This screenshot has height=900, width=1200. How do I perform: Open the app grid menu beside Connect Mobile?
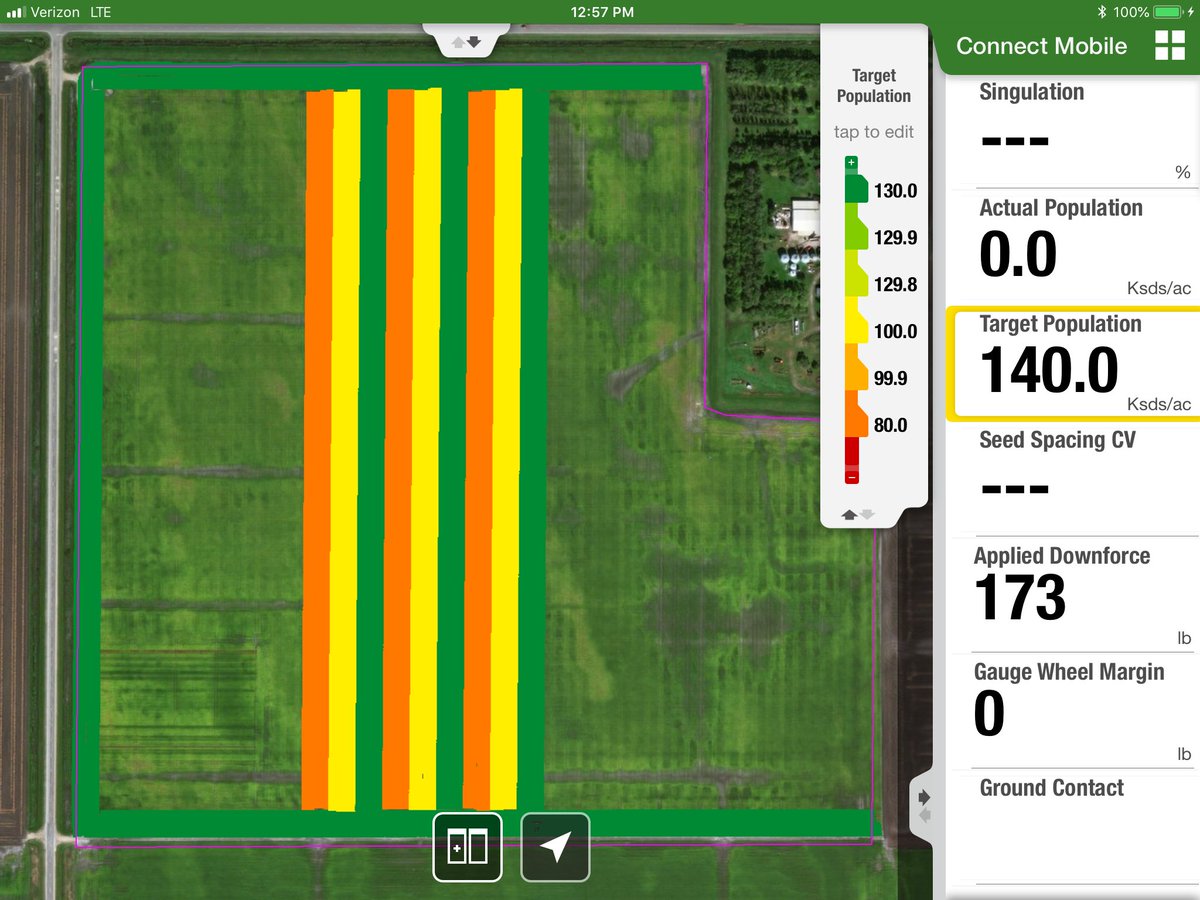tap(1170, 45)
